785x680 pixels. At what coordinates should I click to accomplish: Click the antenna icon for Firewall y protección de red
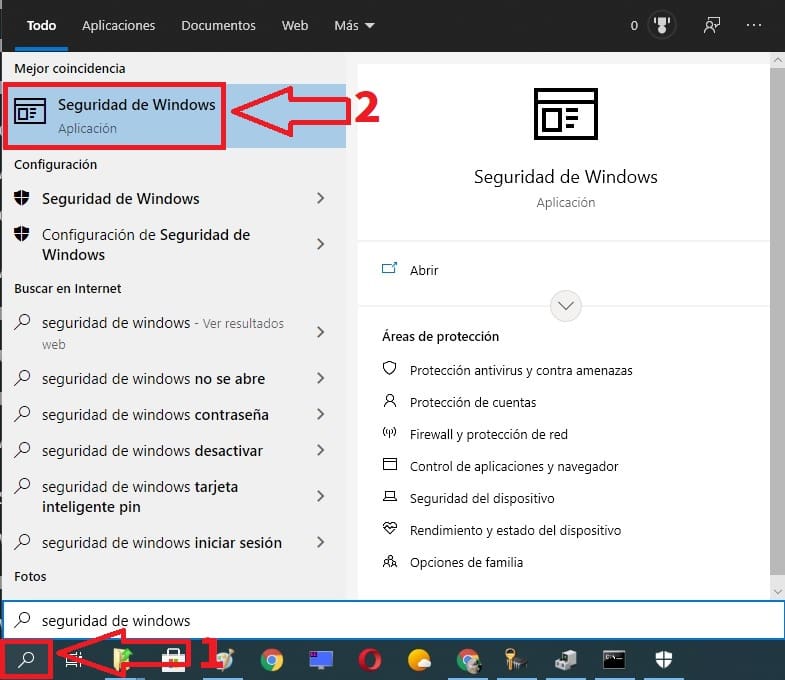[389, 432]
